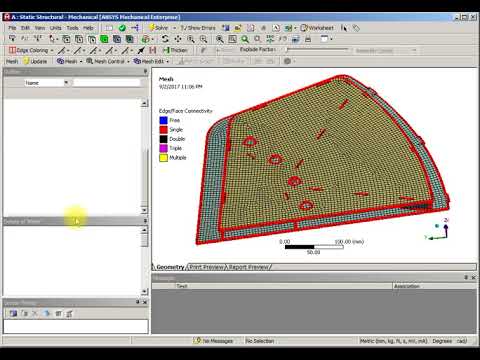The width and height of the screenshot is (480, 360).
Task: Click the red Single legend swatch
Action: [163, 130]
